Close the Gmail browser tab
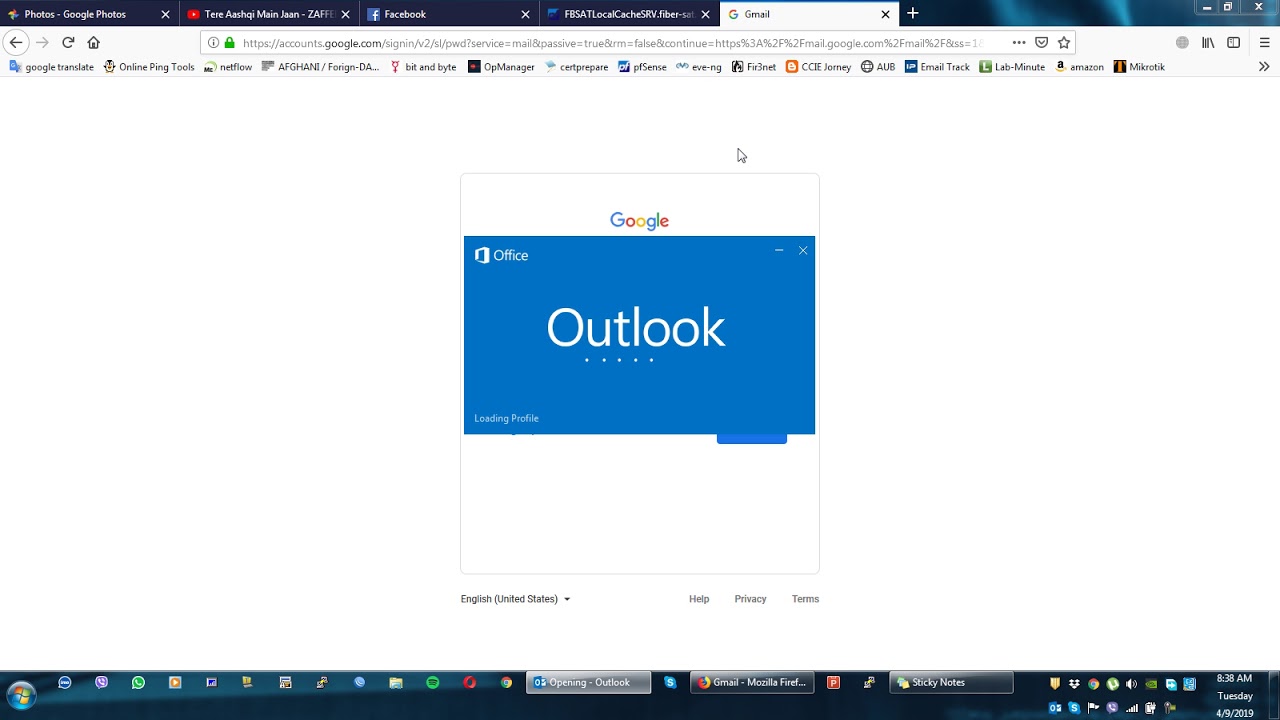 885,14
